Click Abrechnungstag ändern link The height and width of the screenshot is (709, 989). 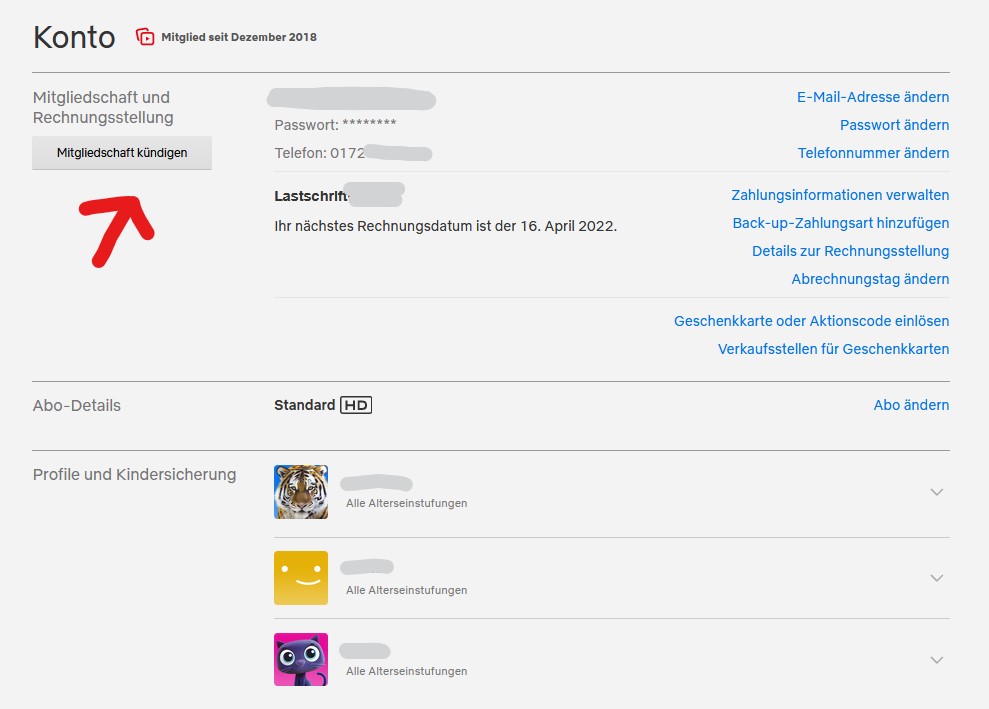(870, 279)
